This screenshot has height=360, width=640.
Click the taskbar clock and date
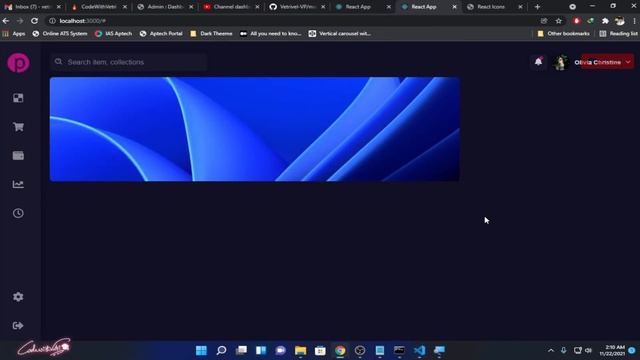click(612, 350)
